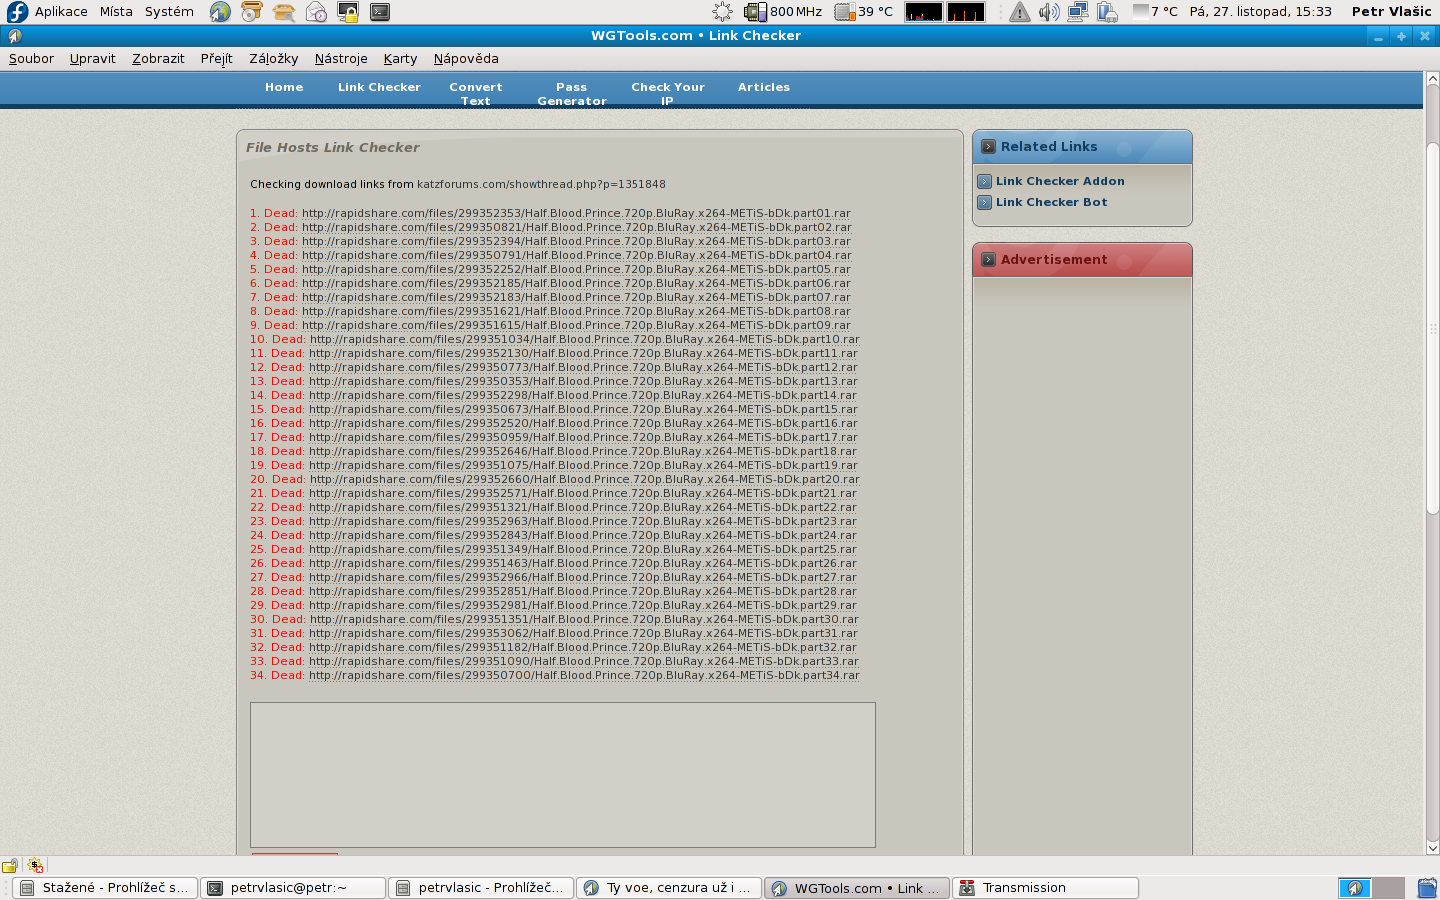The width and height of the screenshot is (1440, 900).
Task: Open the date and time clock applet
Action: tap(1260, 12)
